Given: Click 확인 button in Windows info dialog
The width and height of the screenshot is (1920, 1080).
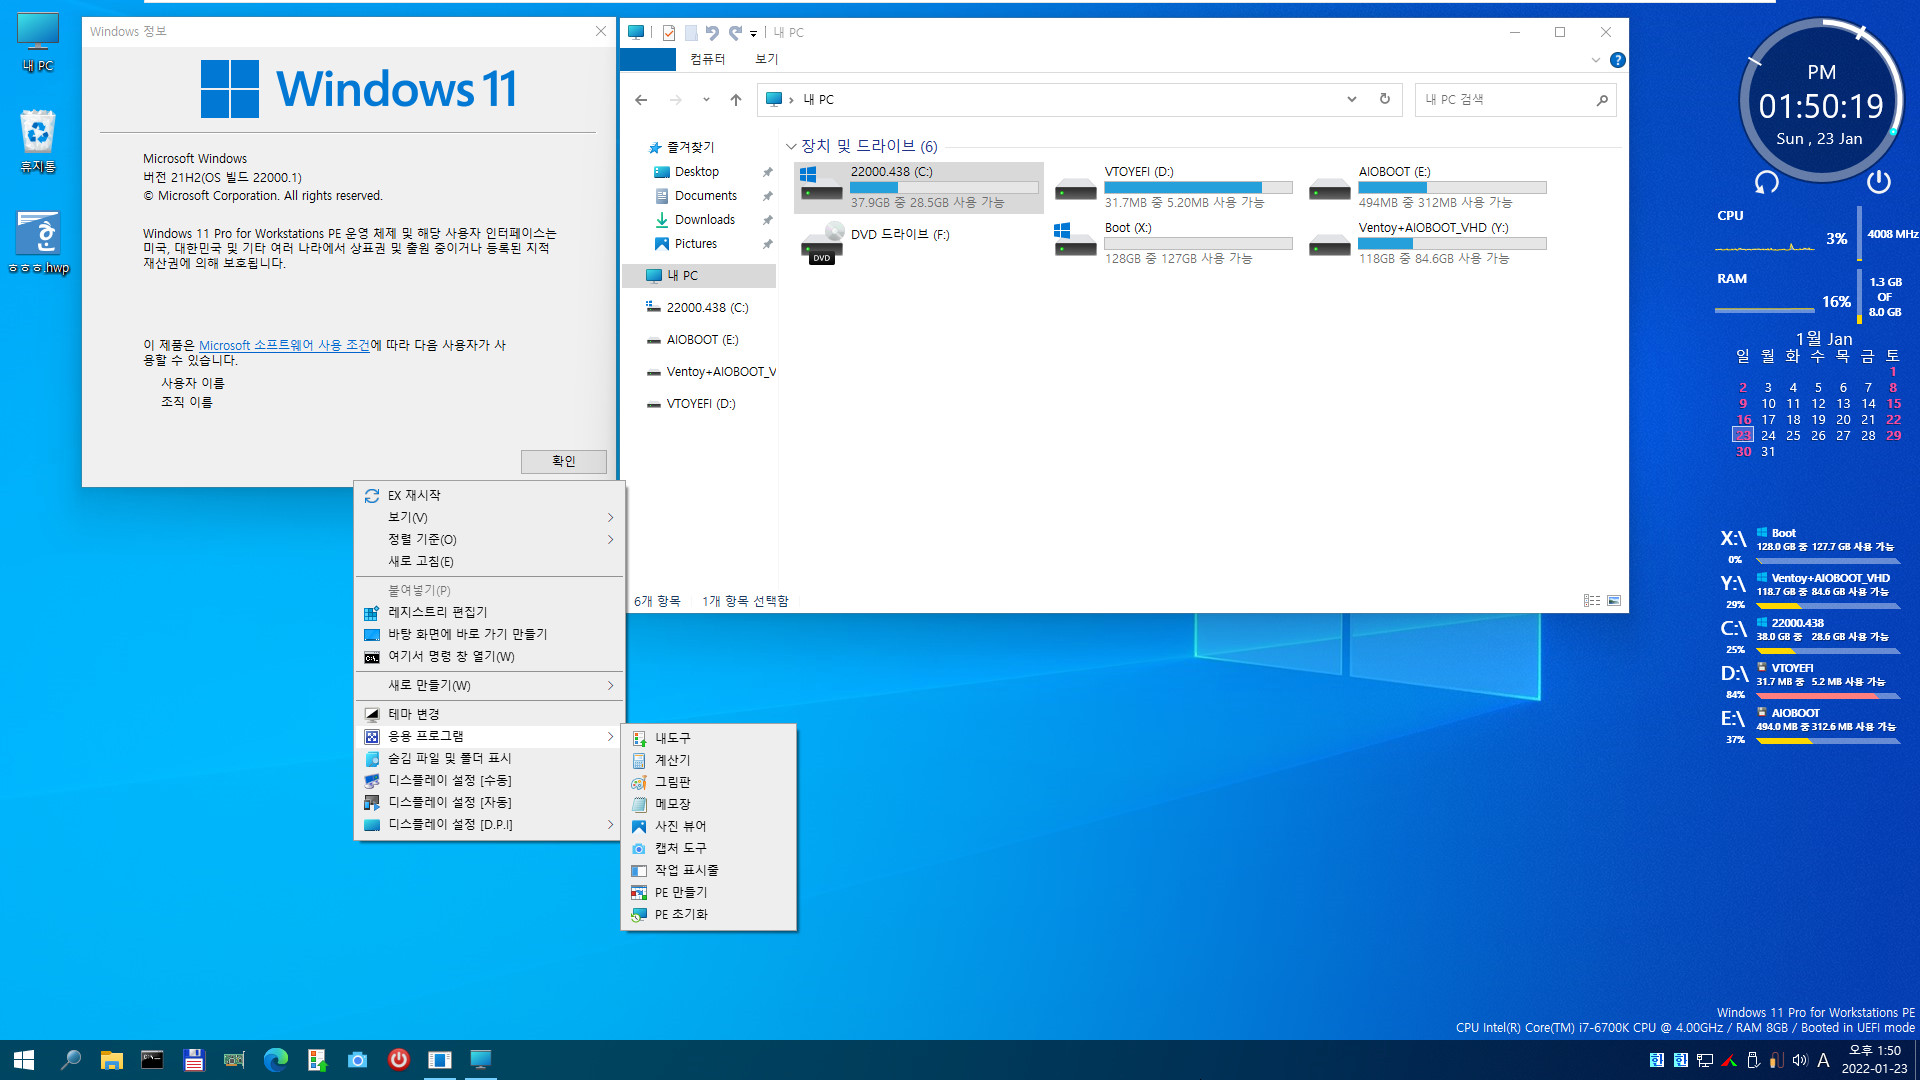Looking at the screenshot, I should [562, 460].
